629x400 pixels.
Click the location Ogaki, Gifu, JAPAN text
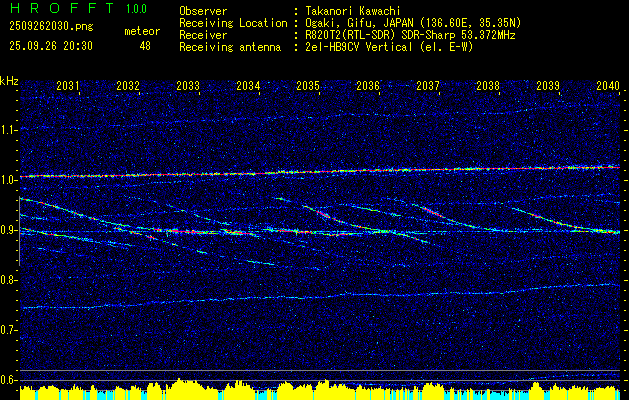pos(413,23)
